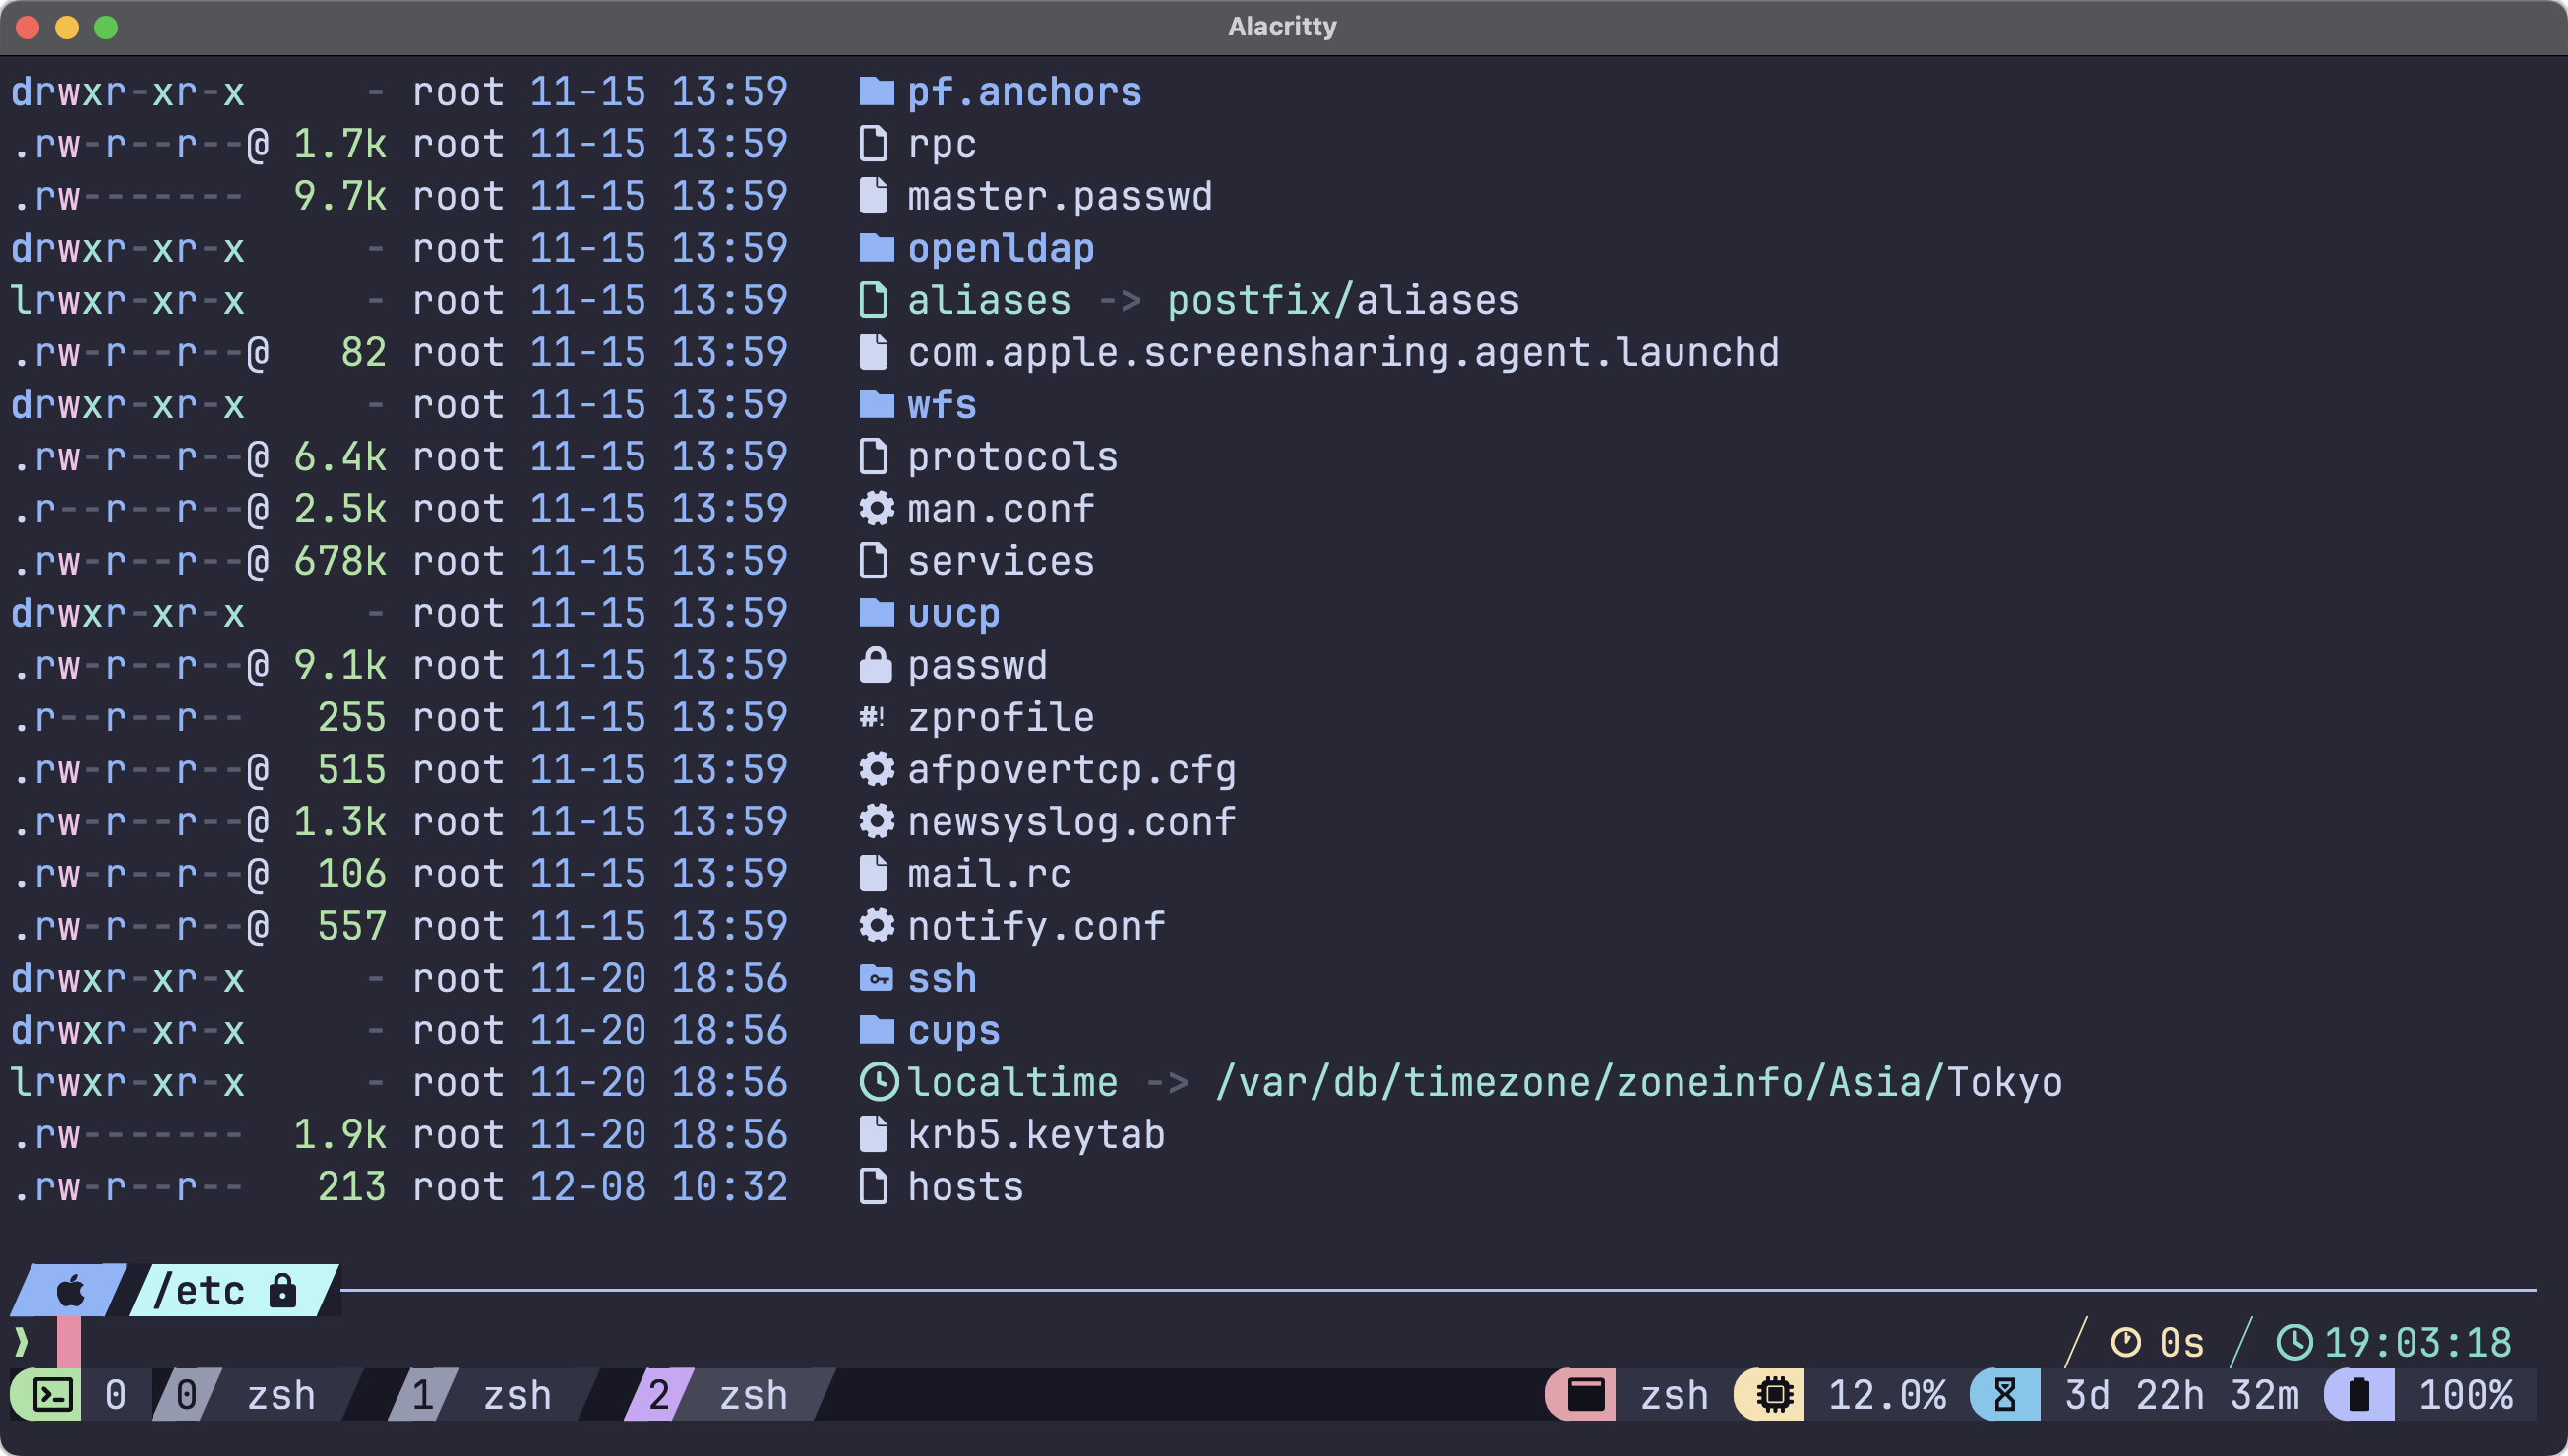2568x1456 pixels.
Task: Click the lock icon in the /etc prompt
Action: [283, 1291]
